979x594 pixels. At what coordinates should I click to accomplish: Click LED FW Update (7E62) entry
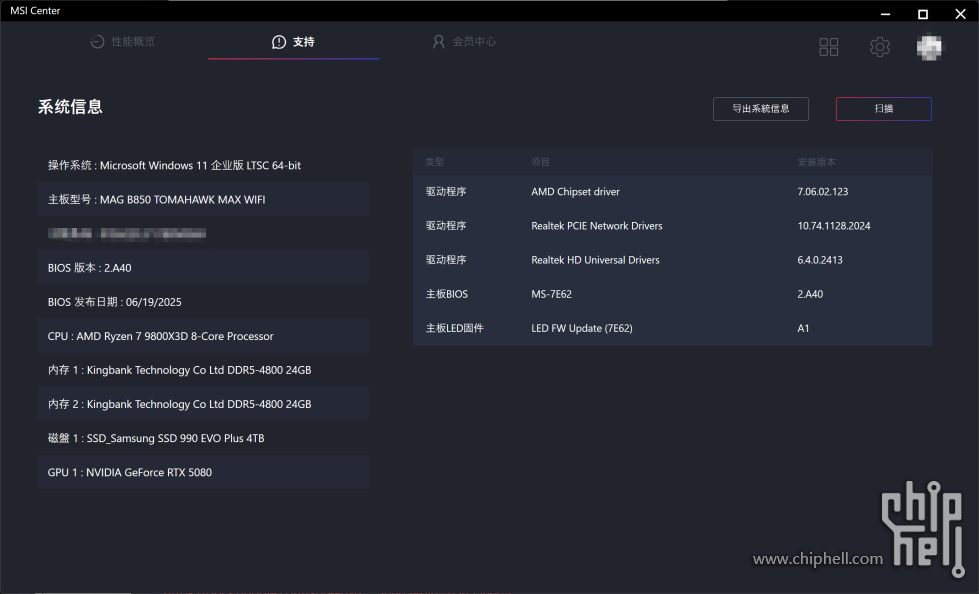click(581, 328)
